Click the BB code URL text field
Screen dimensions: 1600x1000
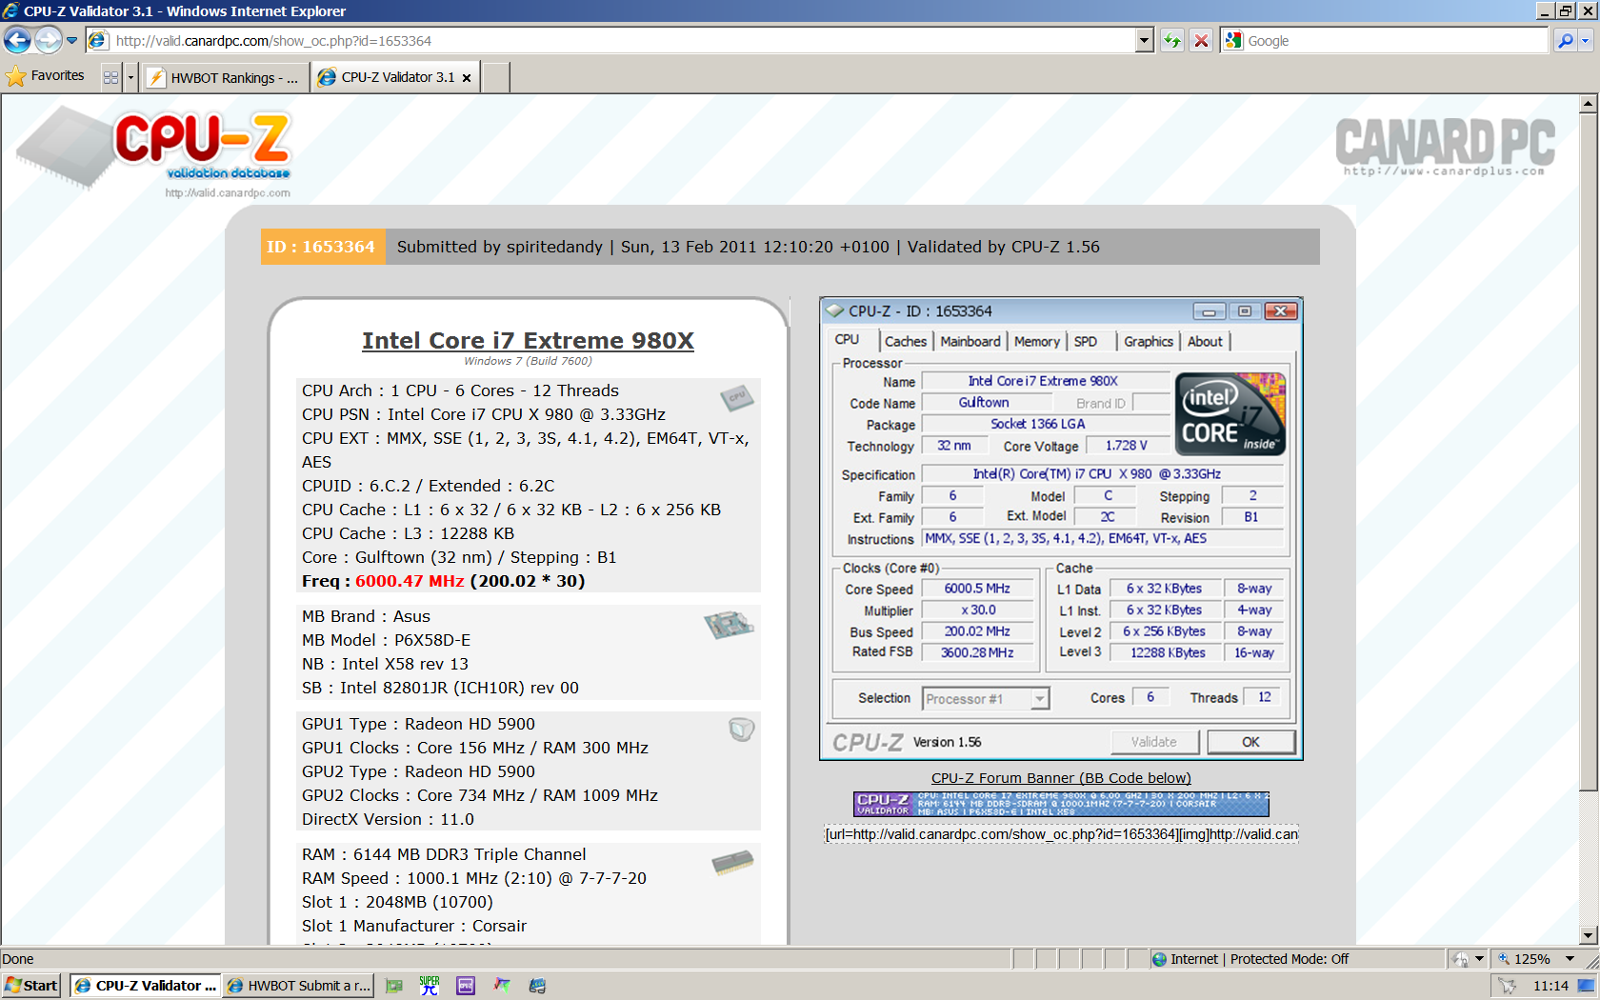(1061, 834)
